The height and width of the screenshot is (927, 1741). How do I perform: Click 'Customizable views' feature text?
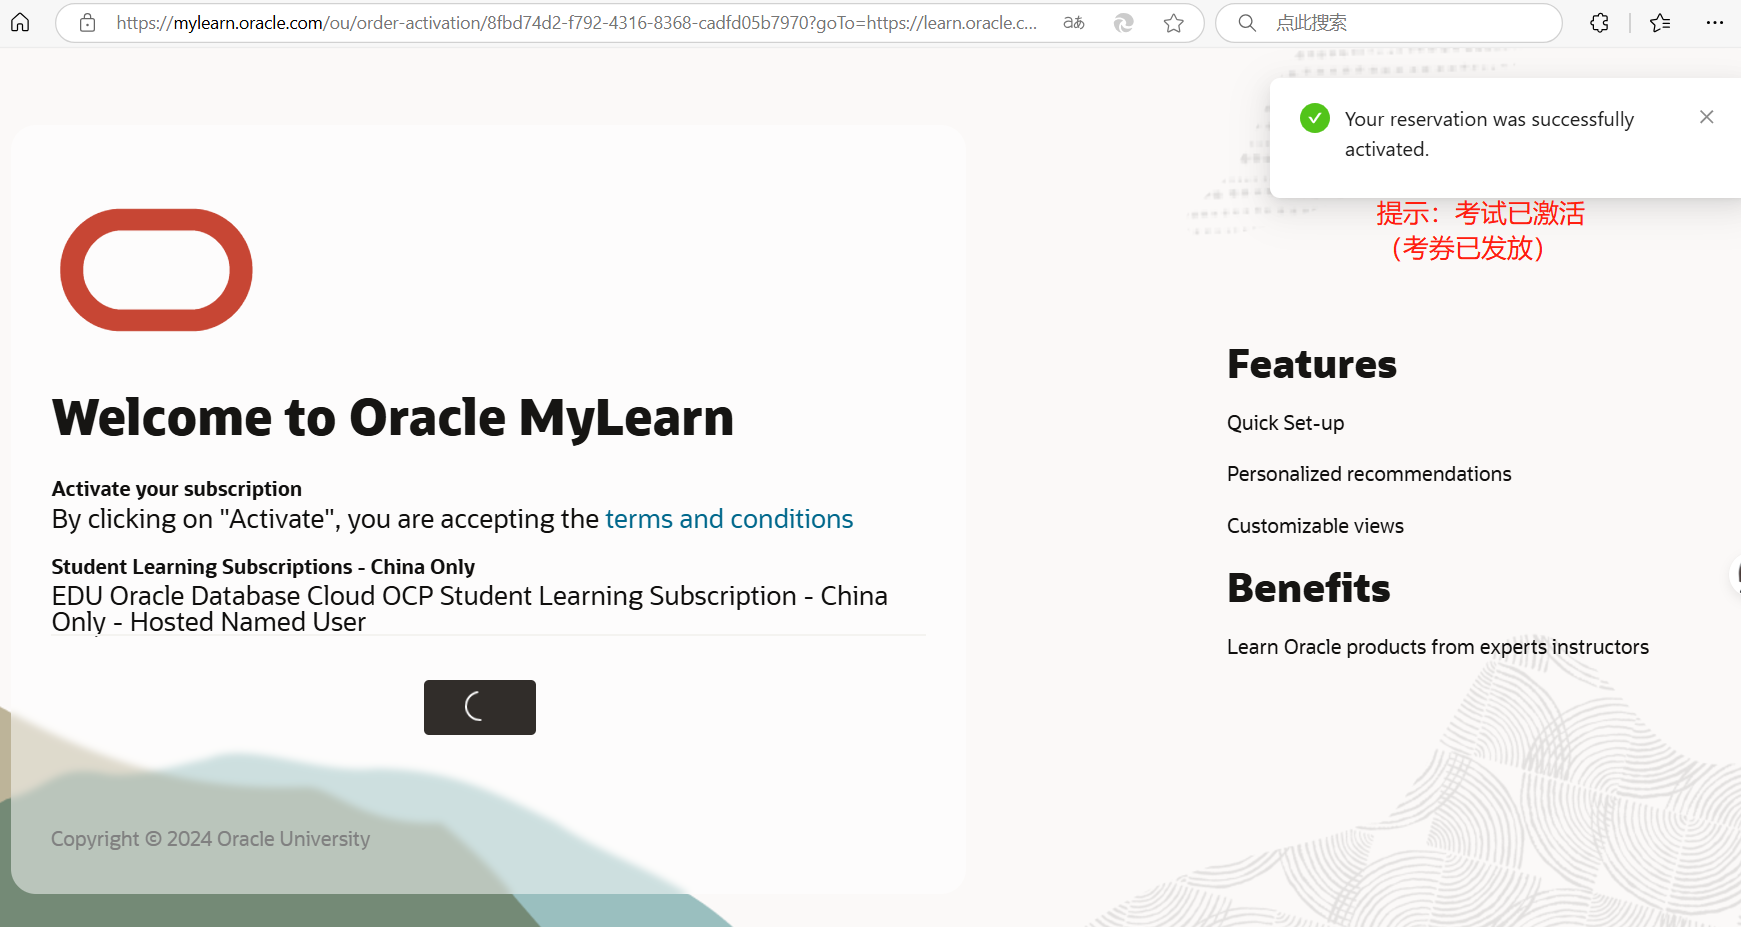click(x=1315, y=526)
